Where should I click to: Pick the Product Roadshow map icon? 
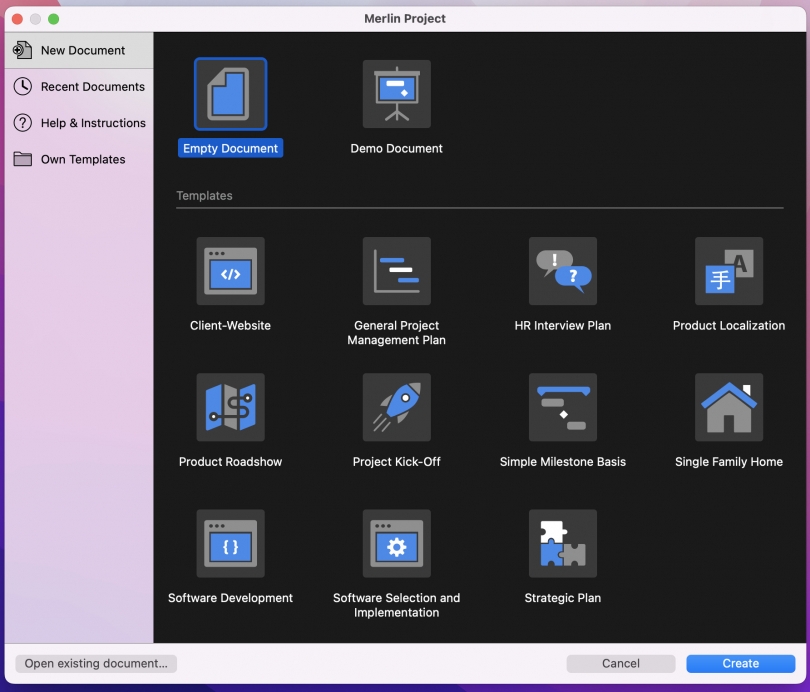click(x=230, y=407)
